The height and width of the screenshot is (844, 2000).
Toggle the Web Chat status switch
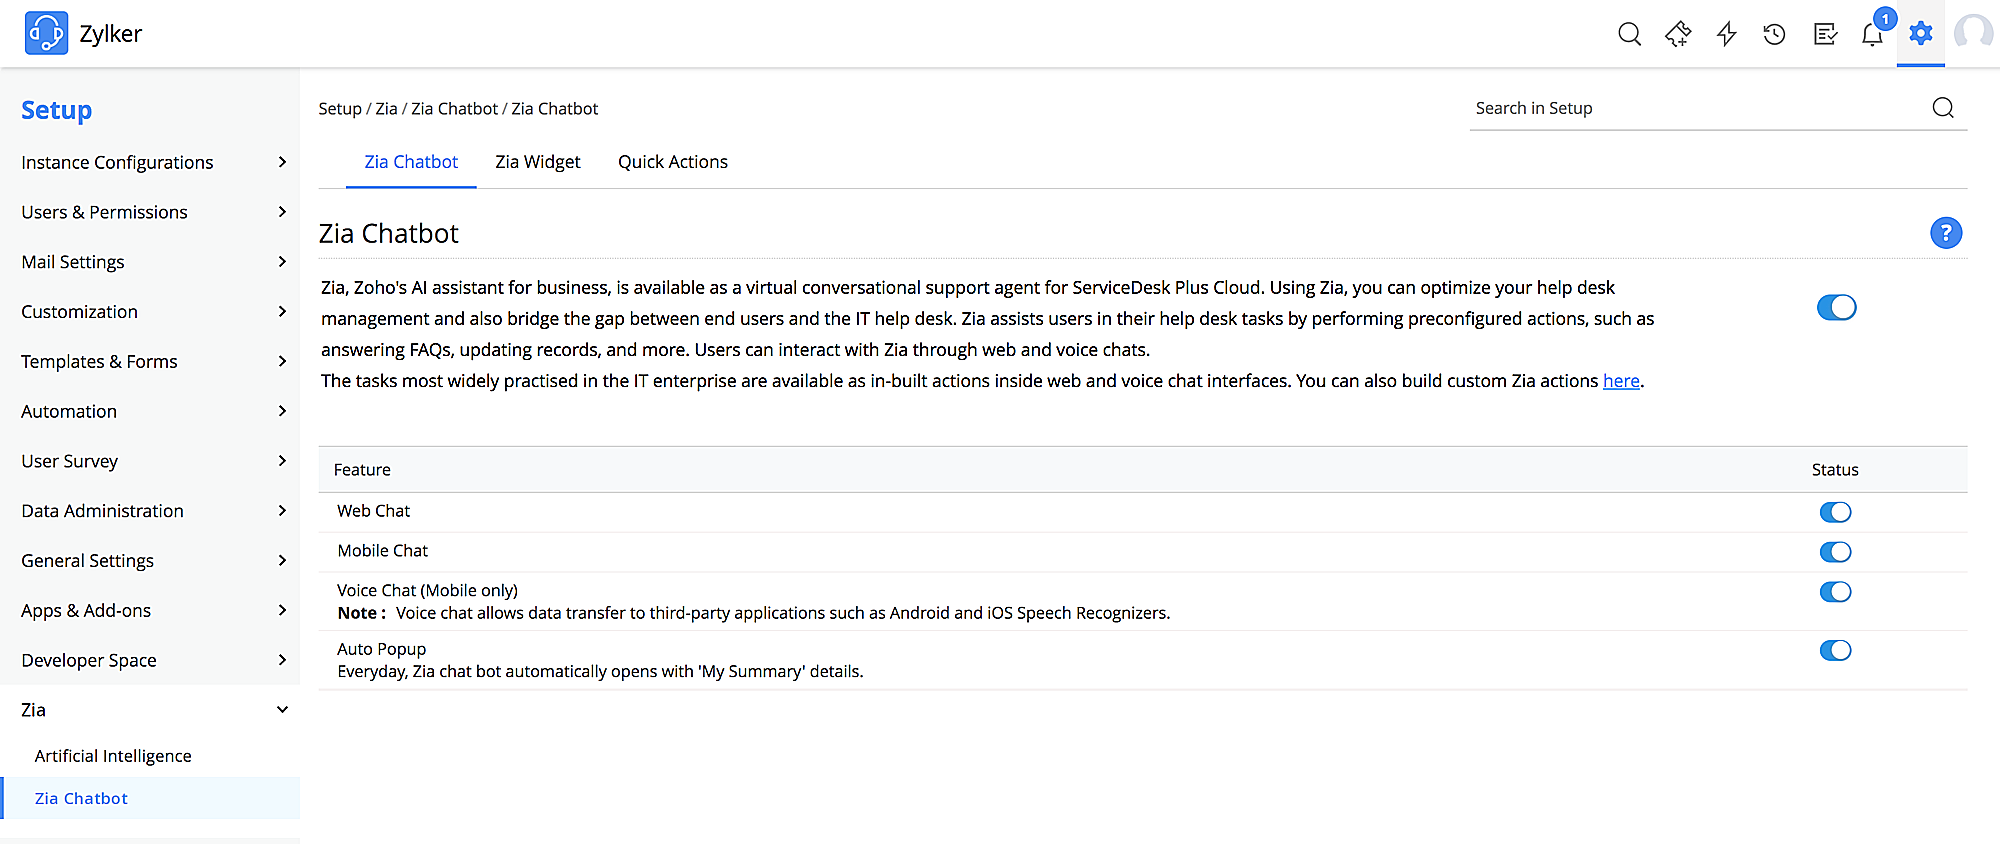tap(1835, 512)
